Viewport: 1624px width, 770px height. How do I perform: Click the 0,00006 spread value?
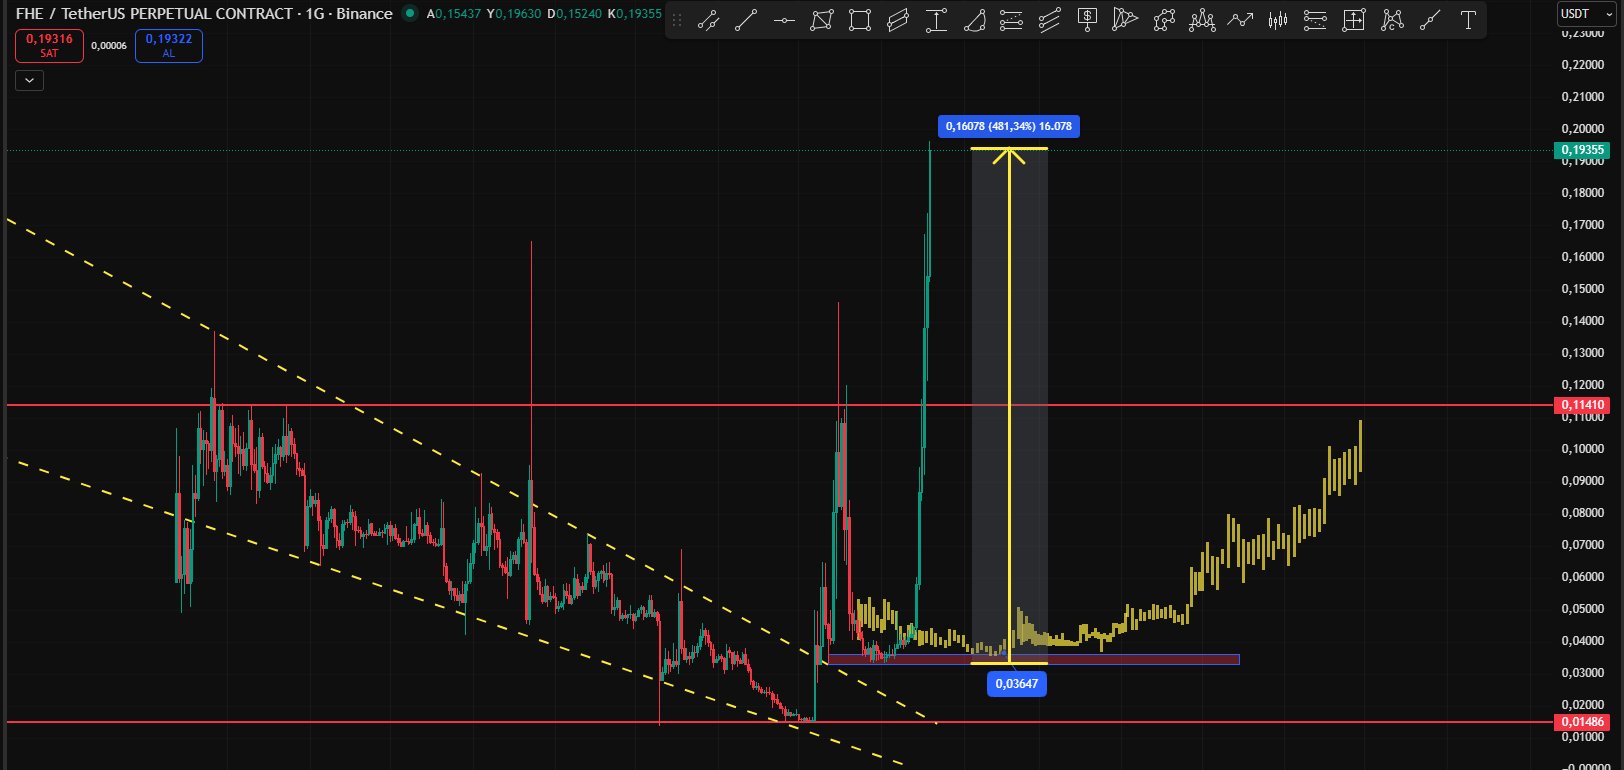(x=109, y=46)
